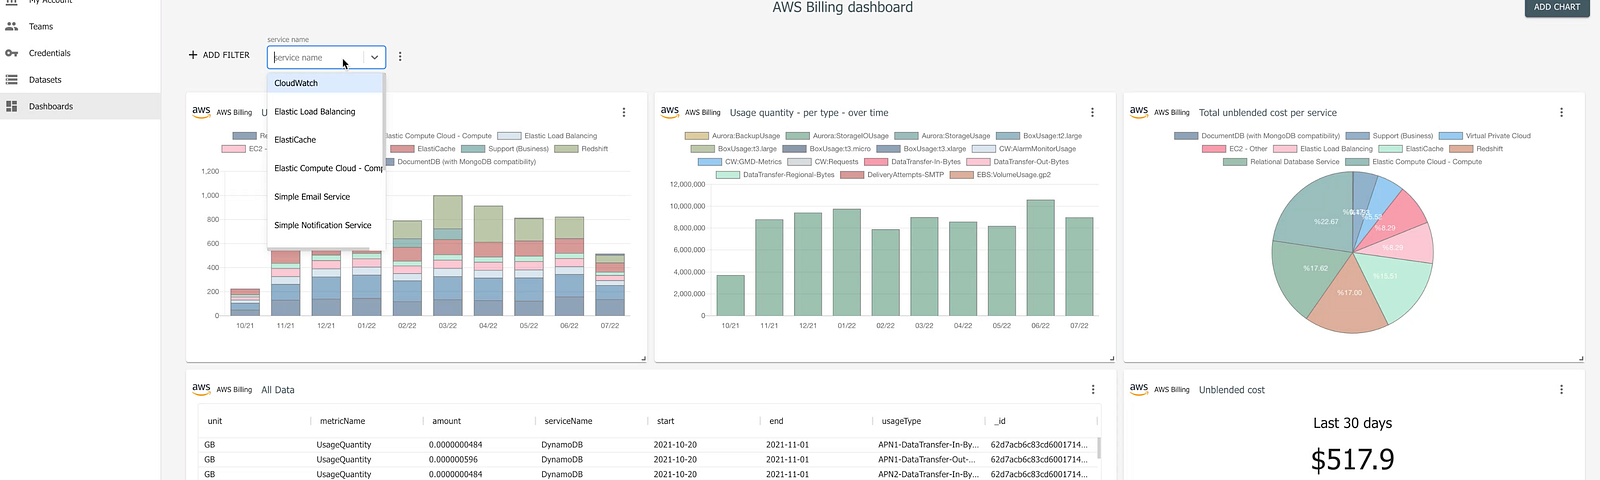
Task: Open All Data table three-dot menu
Action: click(1093, 390)
